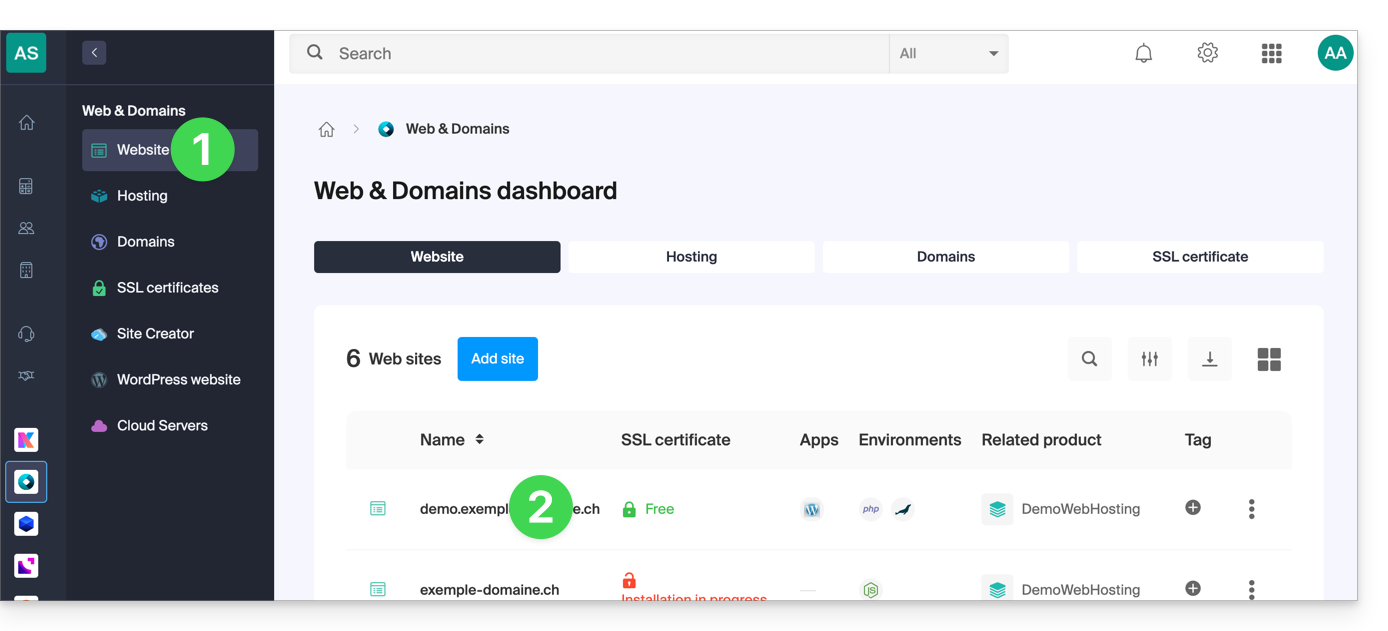
Task: Collapse the sidebar using chevron button
Action: tap(94, 53)
